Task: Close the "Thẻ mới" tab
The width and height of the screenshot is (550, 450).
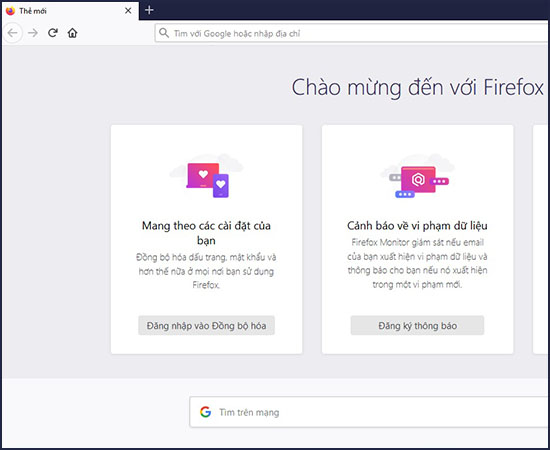Action: click(x=128, y=11)
